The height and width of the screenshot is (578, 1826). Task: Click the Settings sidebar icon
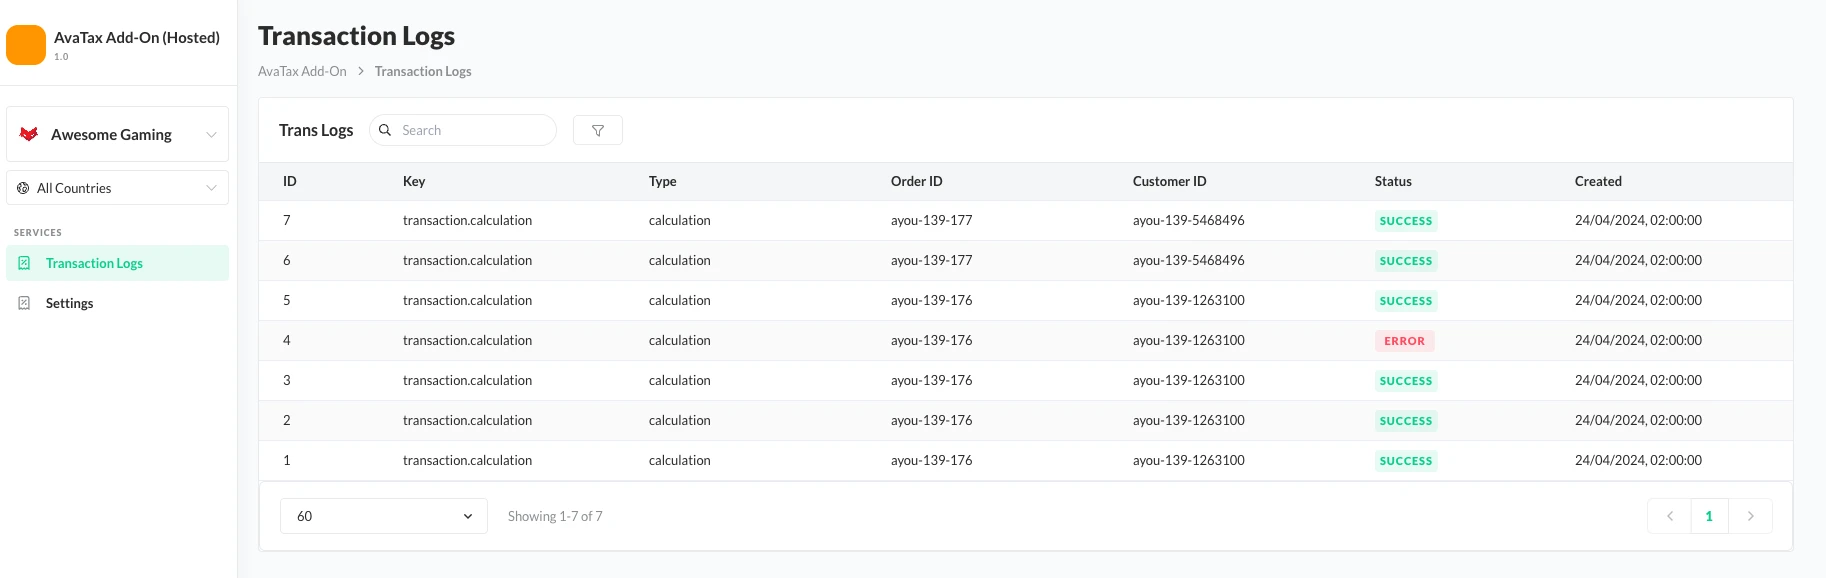point(24,303)
